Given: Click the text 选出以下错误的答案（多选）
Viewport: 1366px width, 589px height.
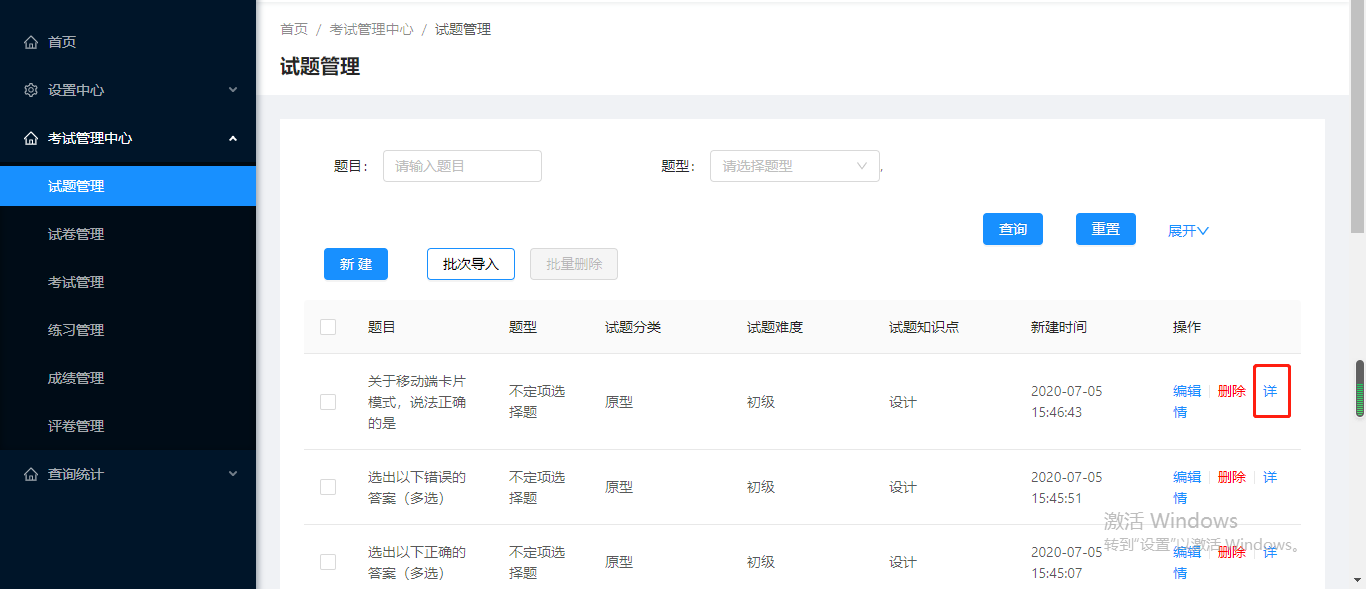Looking at the screenshot, I should pos(417,487).
